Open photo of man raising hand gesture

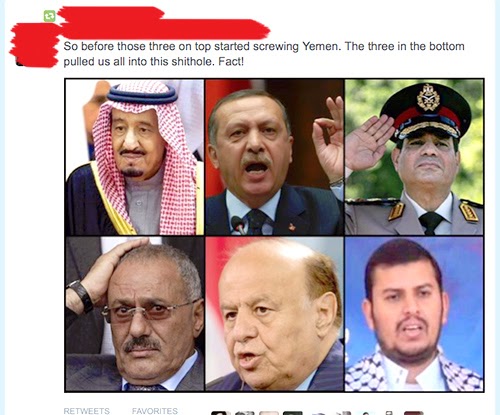click(274, 157)
